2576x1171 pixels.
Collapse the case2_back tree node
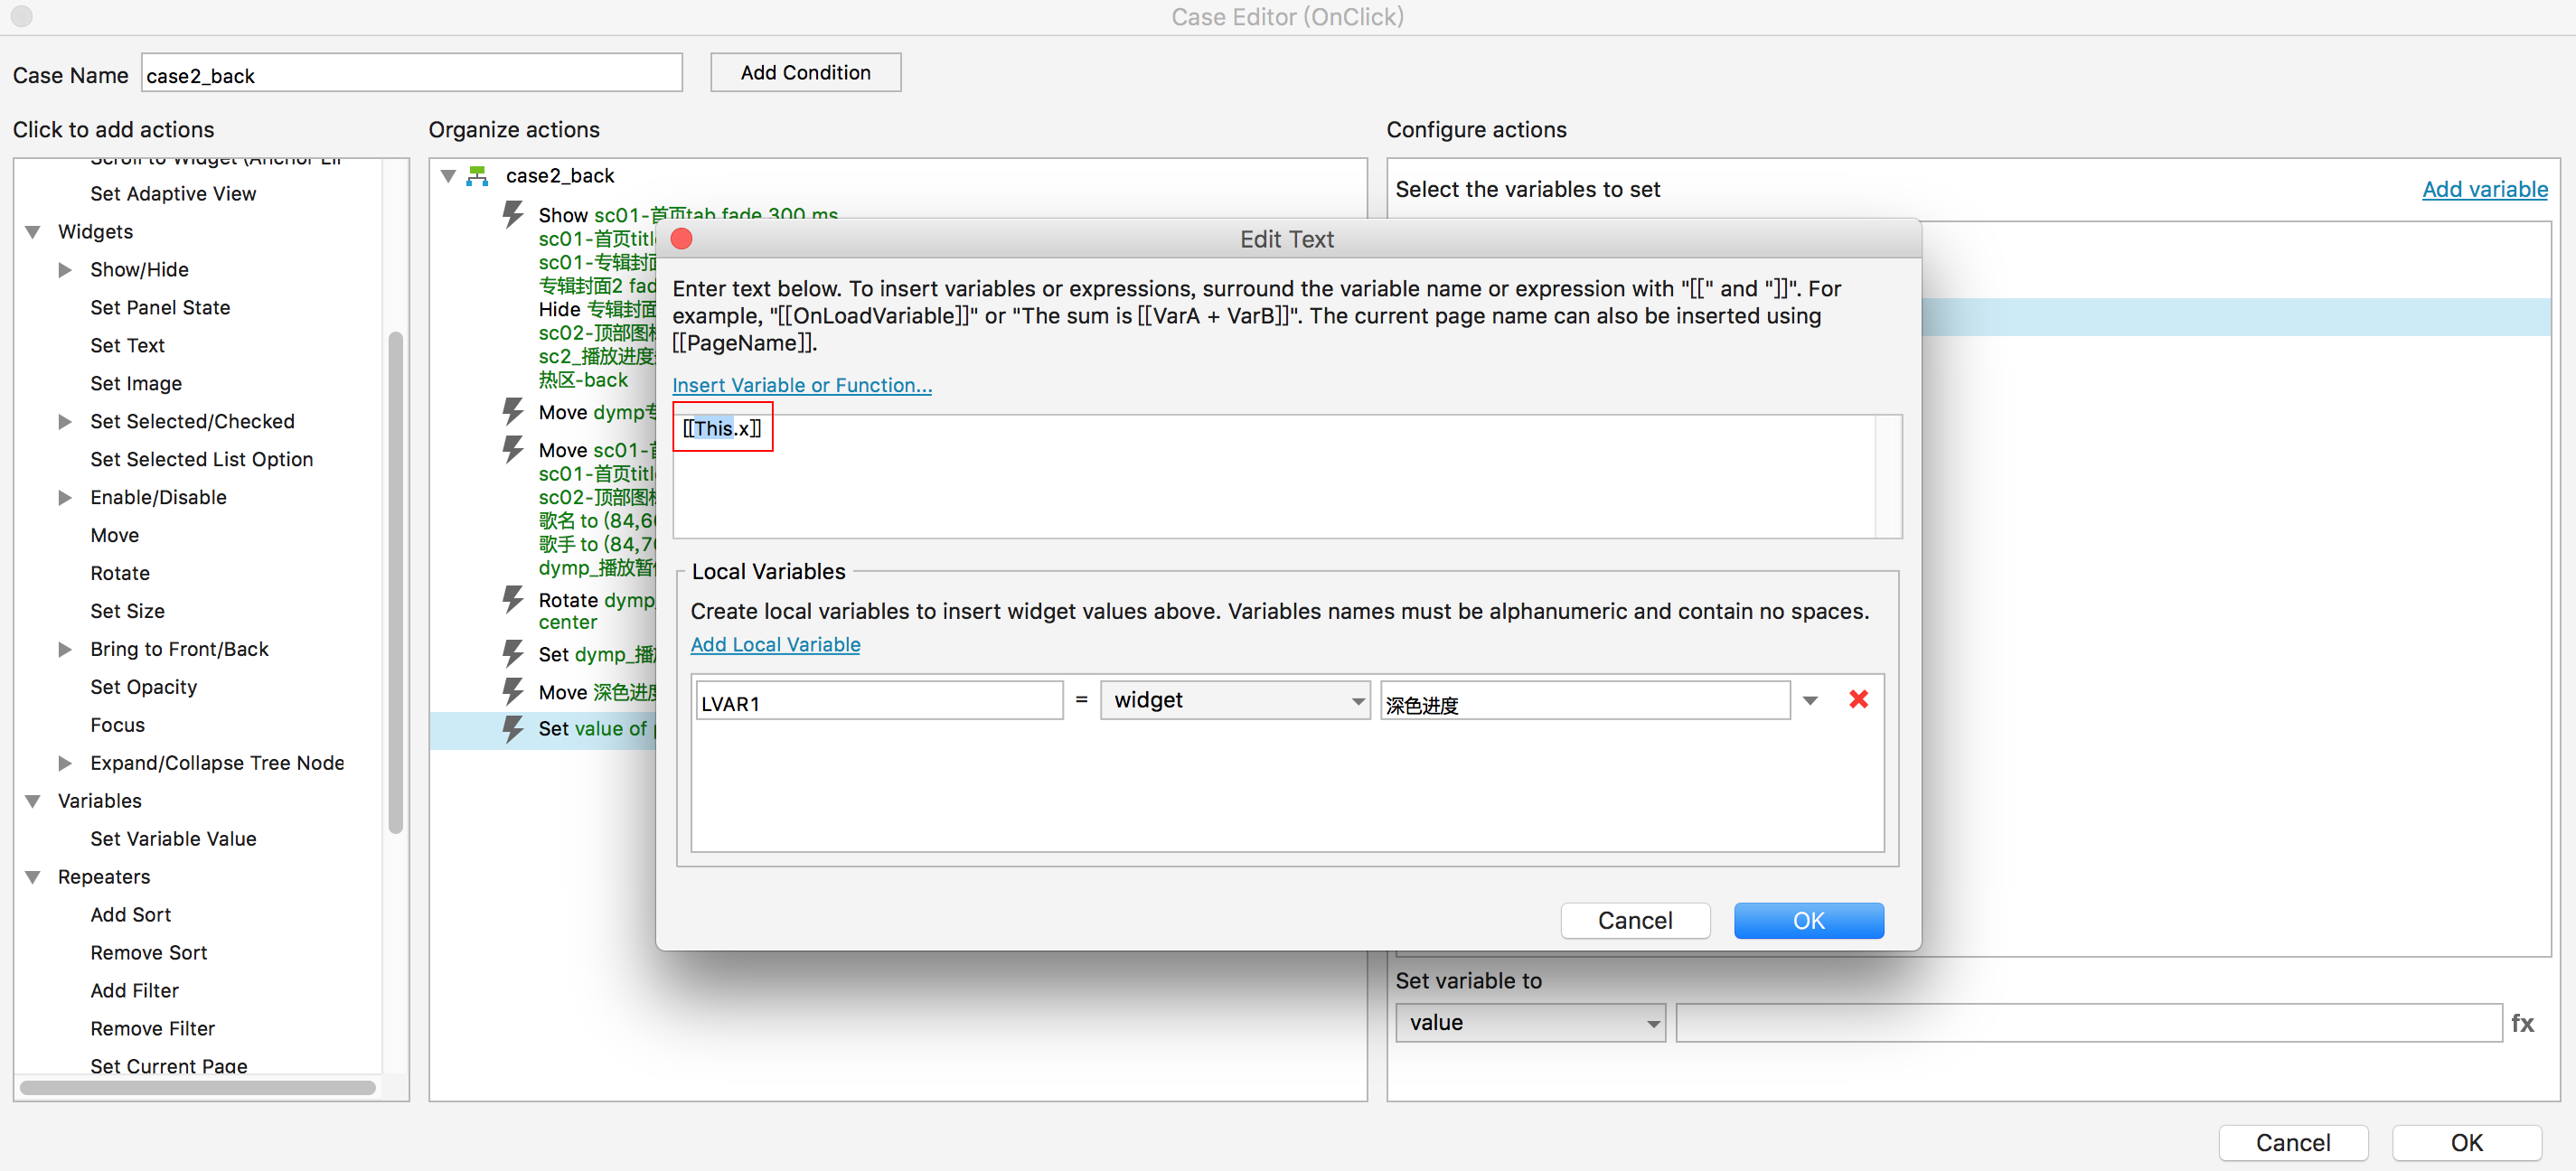[x=449, y=176]
